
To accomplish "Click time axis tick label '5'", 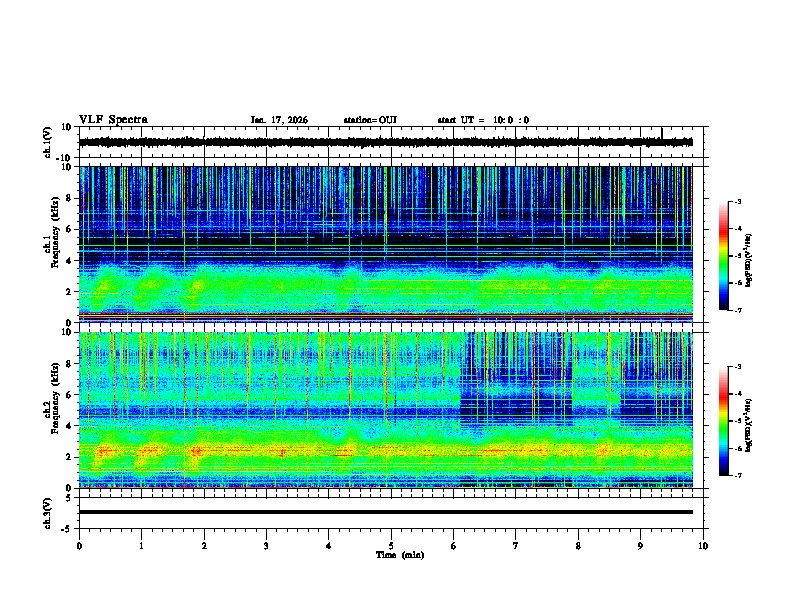I will coord(391,546).
